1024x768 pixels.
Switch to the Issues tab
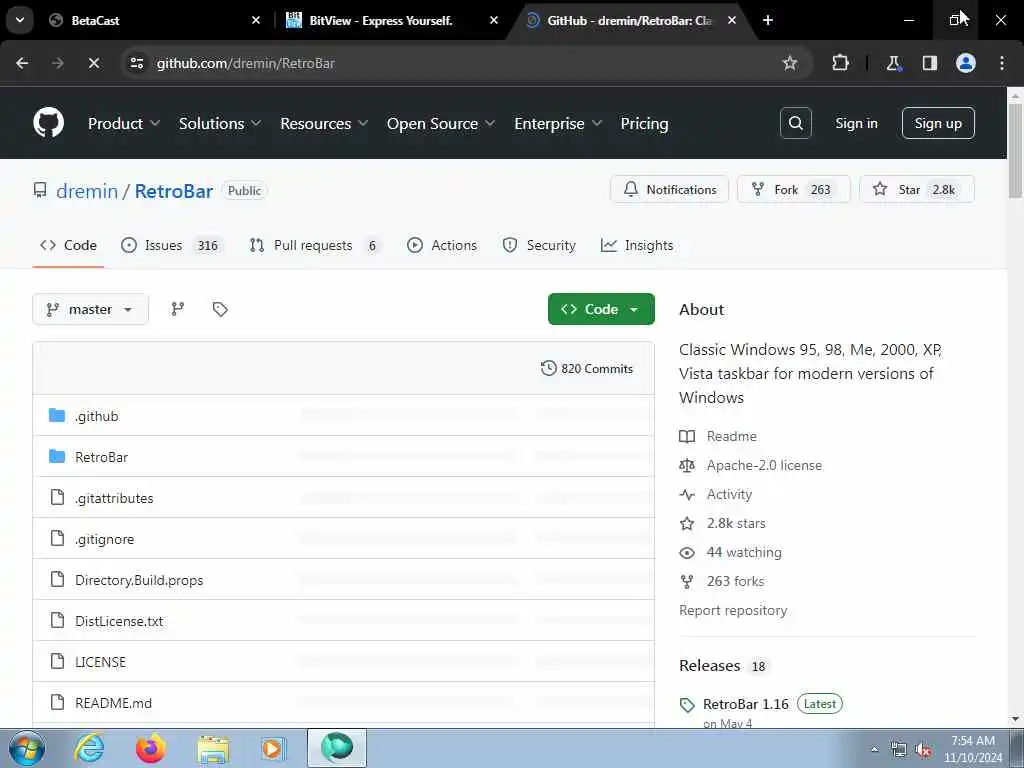(x=172, y=245)
